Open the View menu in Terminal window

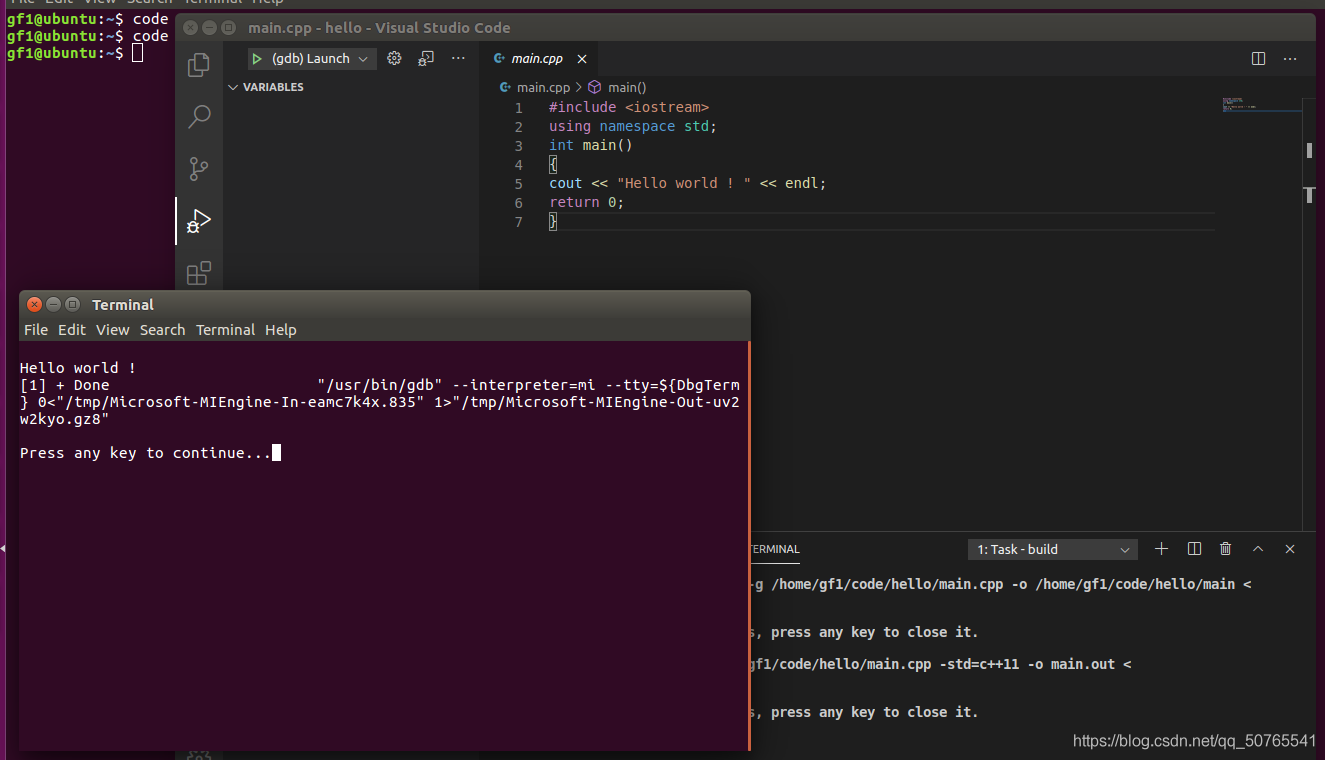[113, 330]
